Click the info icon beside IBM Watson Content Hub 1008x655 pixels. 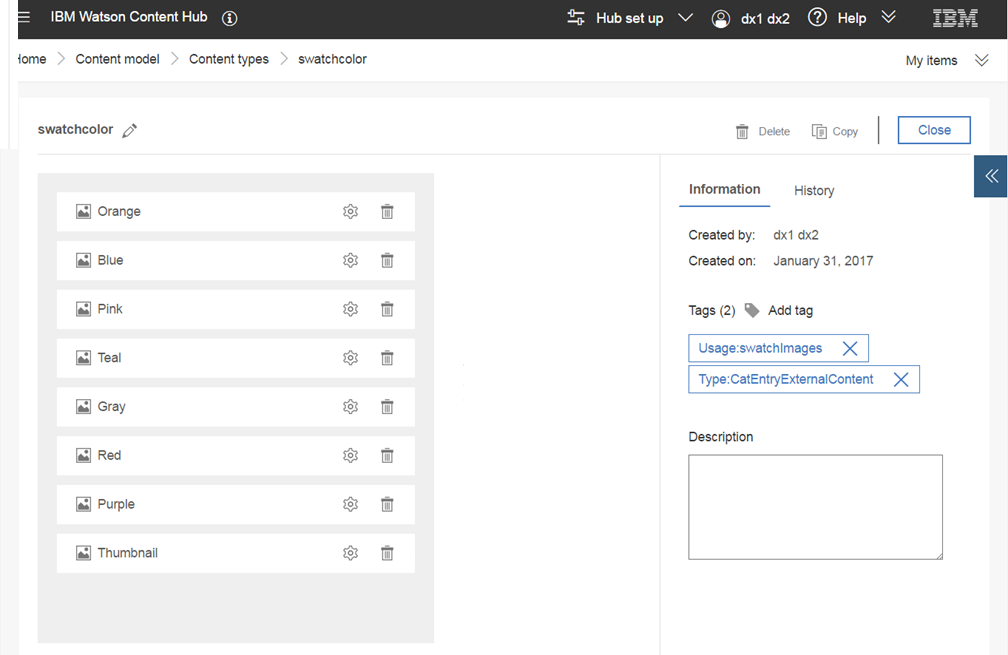tap(230, 18)
